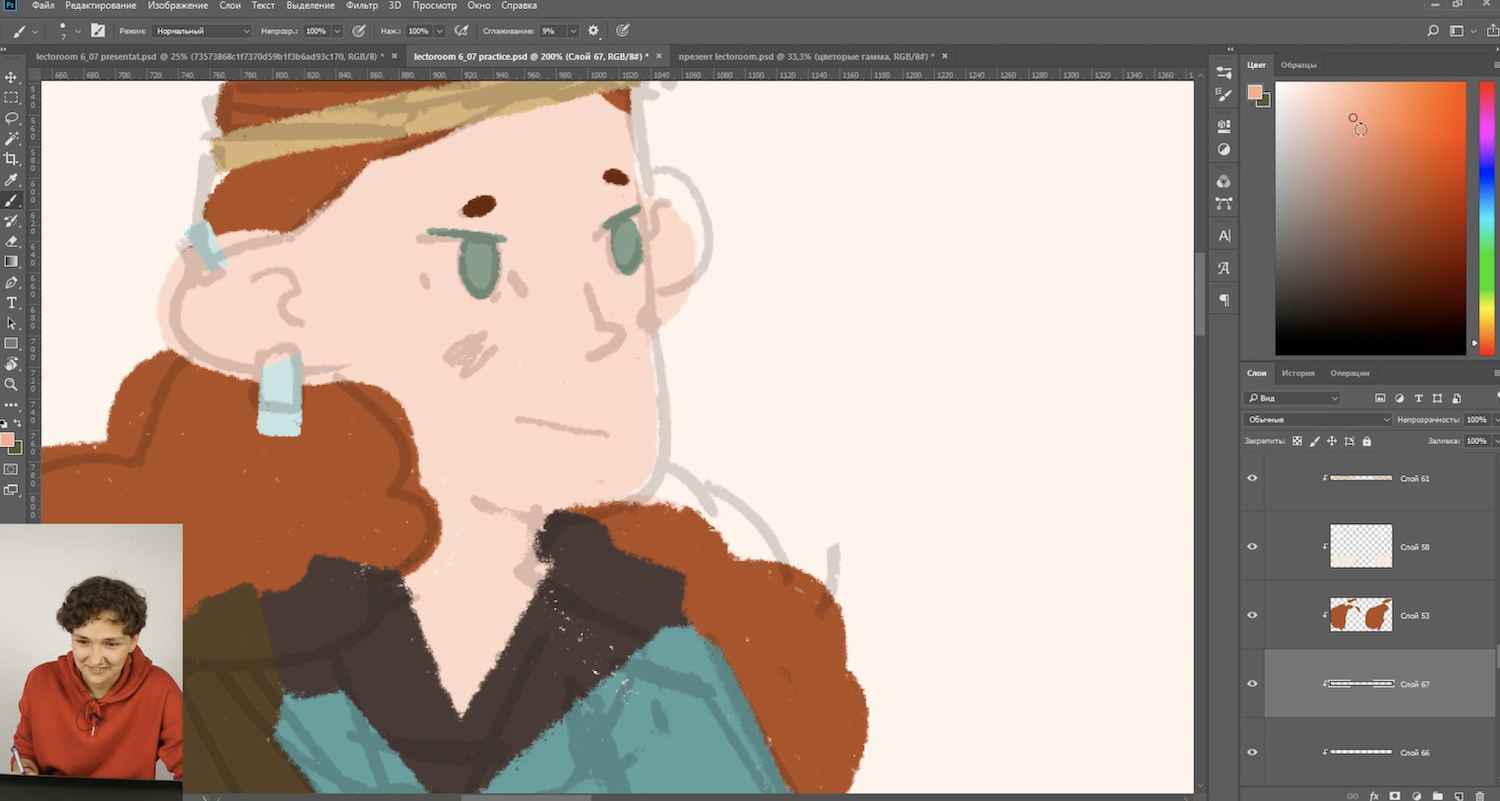The height and width of the screenshot is (801, 1500).
Task: Hide layer Слой 58
Action: (1252, 547)
